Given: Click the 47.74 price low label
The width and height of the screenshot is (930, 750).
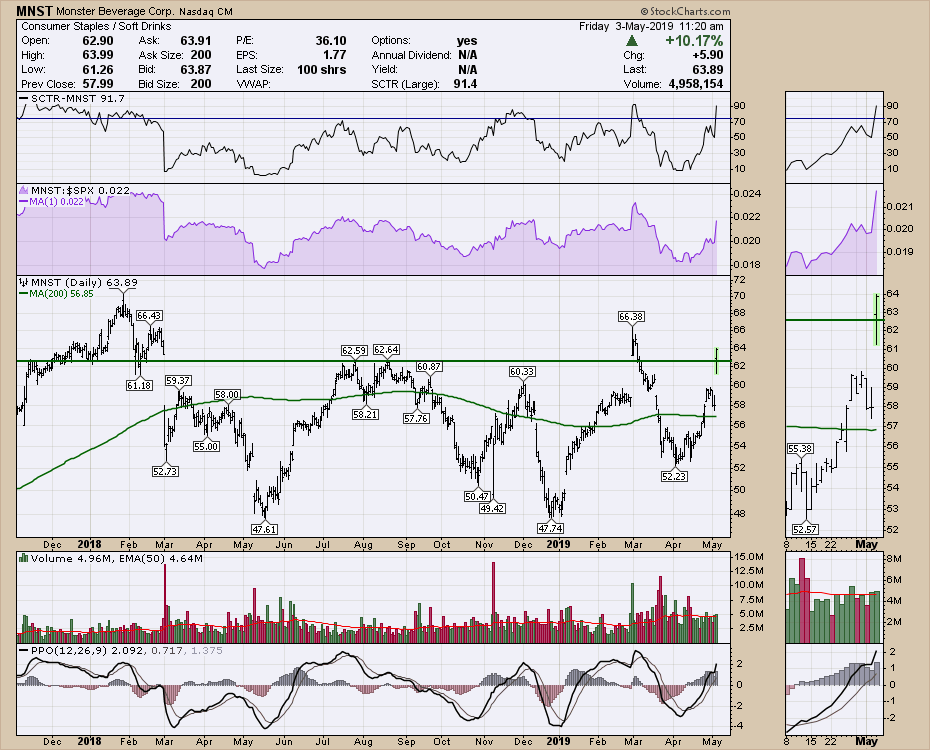Looking at the screenshot, I should coord(550,528).
